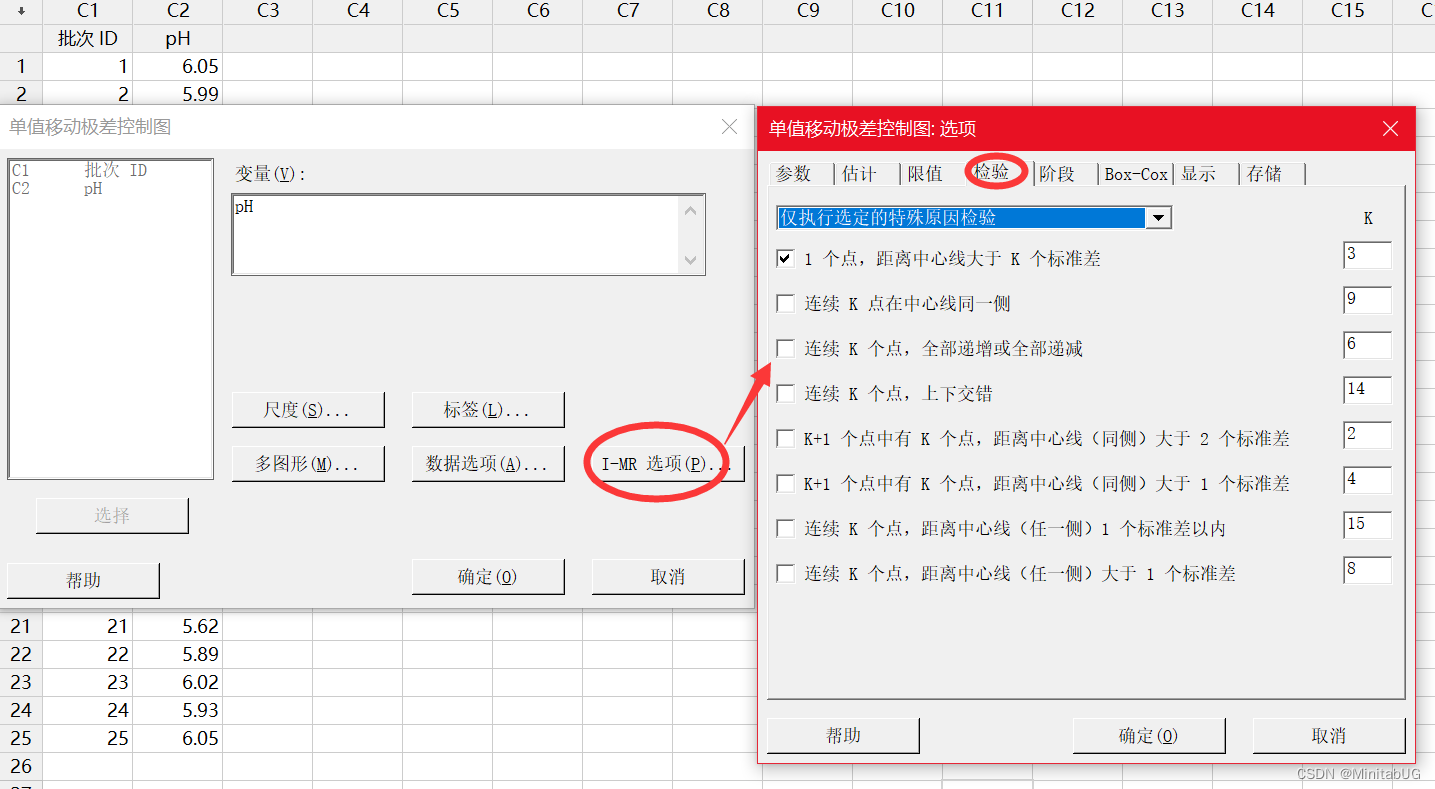Click the pH cell with value 5.99
The width and height of the screenshot is (1435, 789).
click(x=178, y=94)
